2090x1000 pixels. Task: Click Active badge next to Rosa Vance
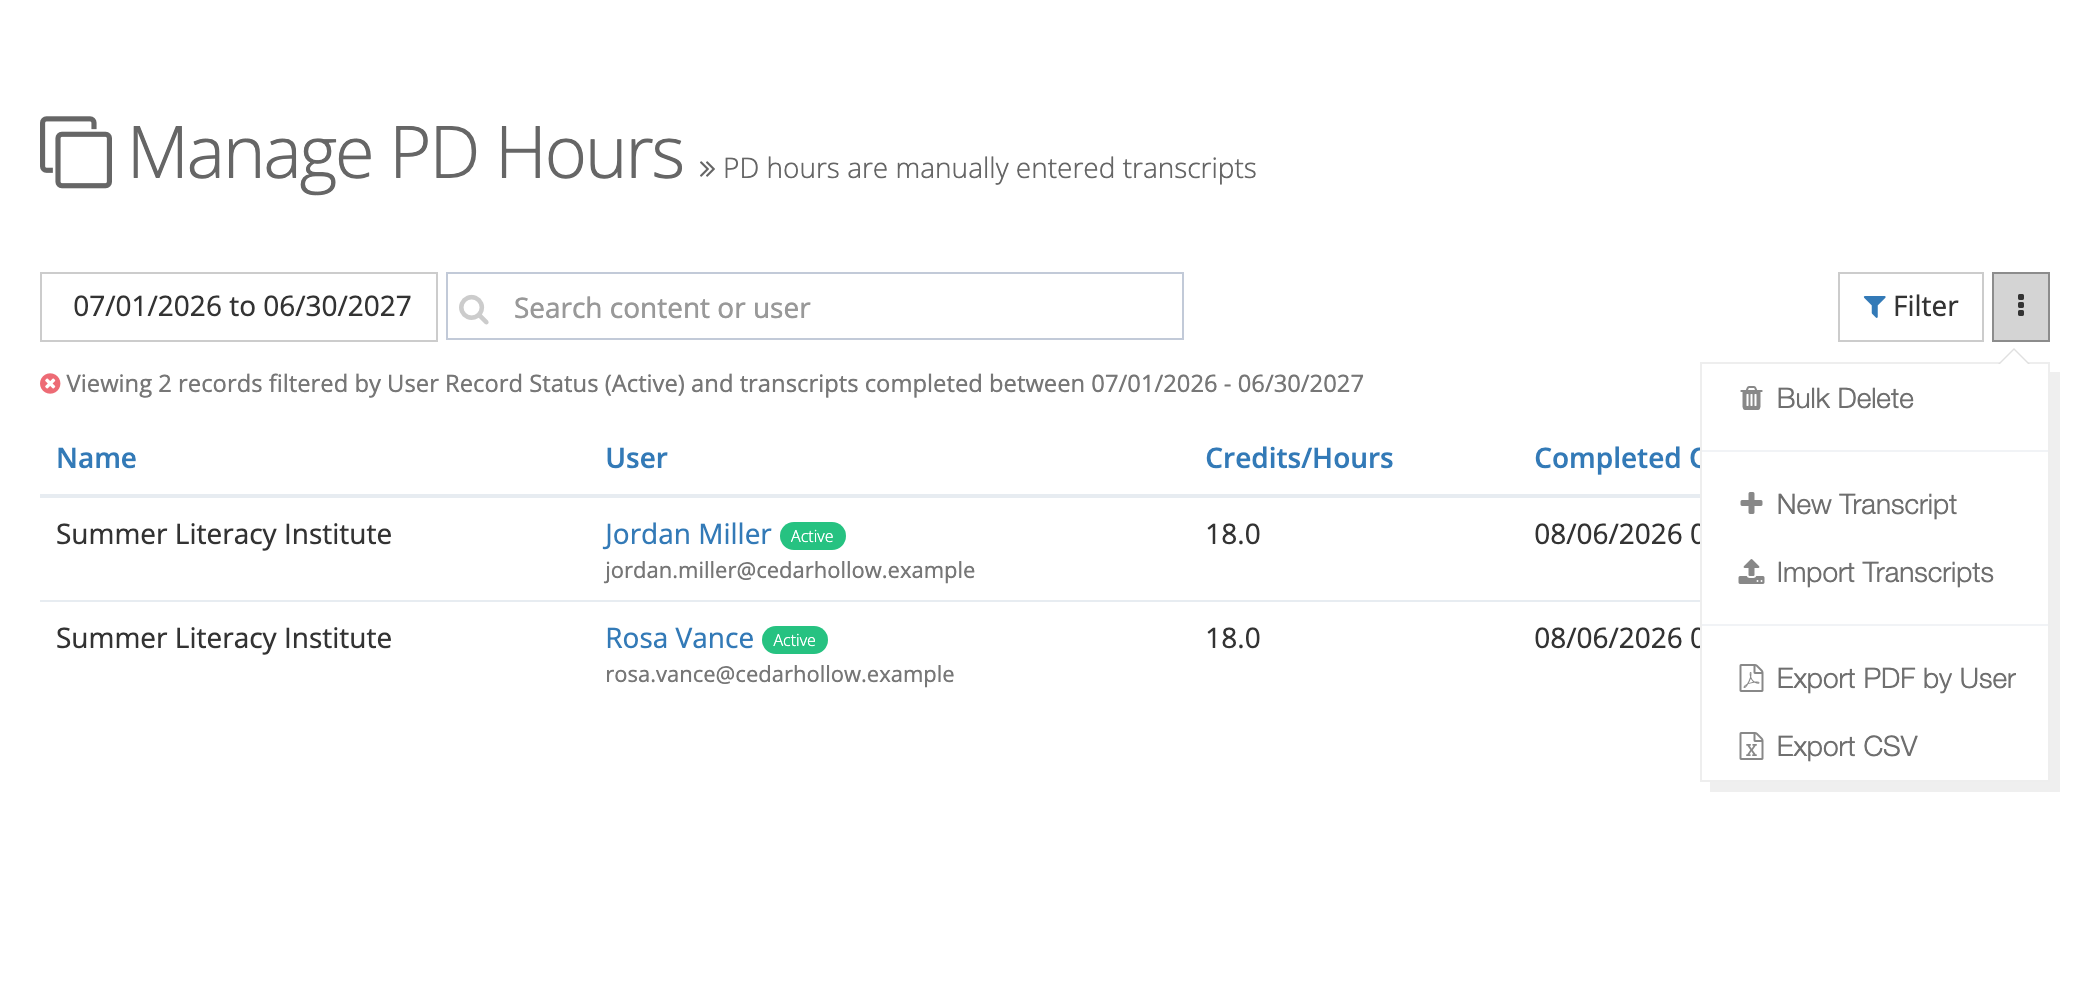[794, 640]
